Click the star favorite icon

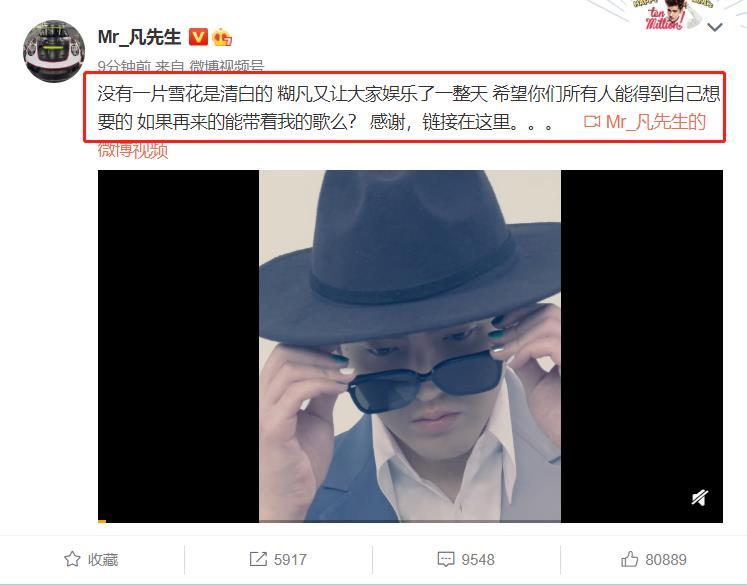click(72, 559)
